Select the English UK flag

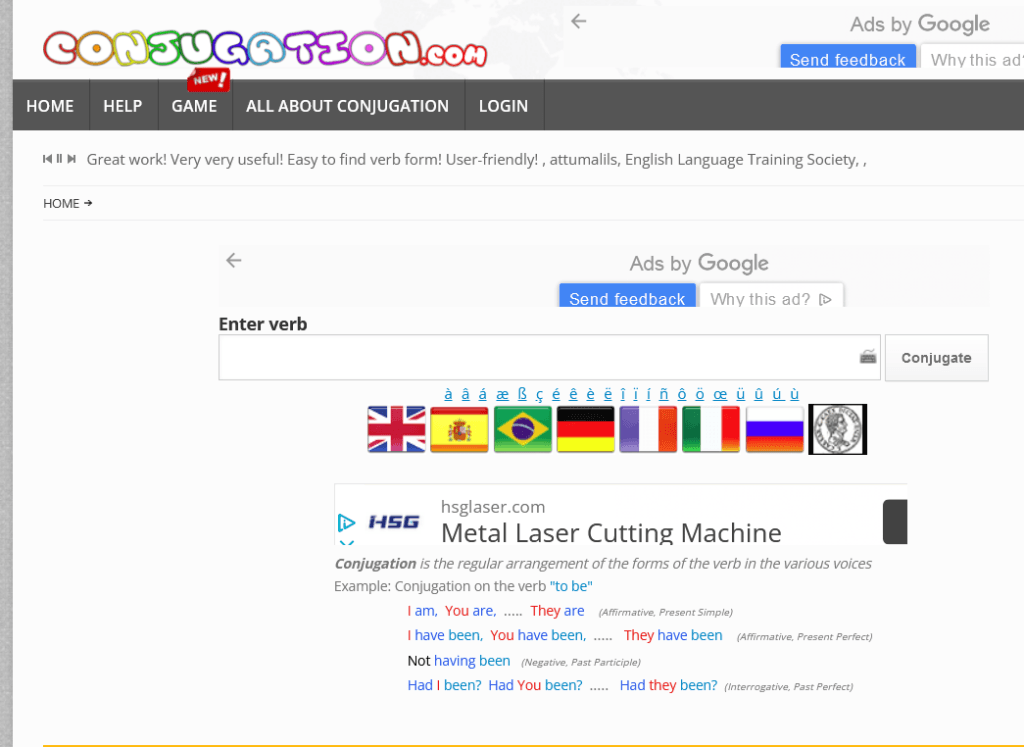396,429
